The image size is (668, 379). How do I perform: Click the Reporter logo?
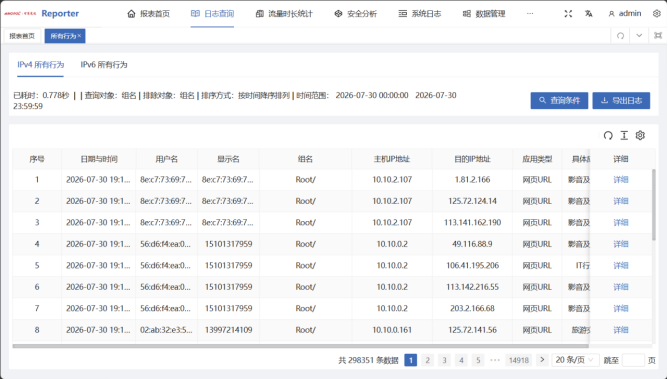41,14
